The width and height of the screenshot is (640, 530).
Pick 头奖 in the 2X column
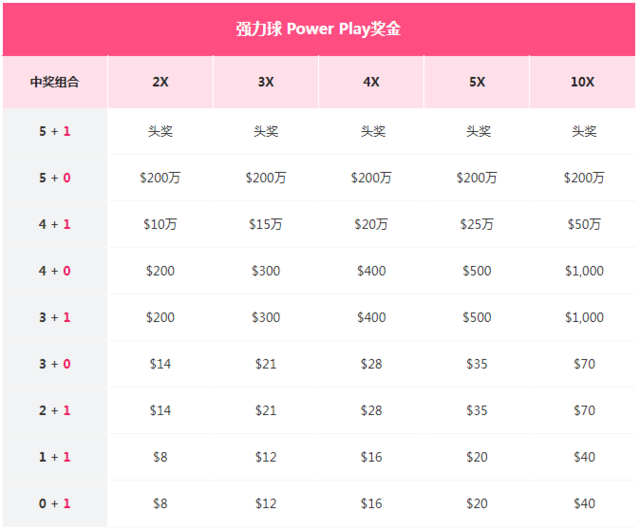pyautogui.click(x=160, y=131)
